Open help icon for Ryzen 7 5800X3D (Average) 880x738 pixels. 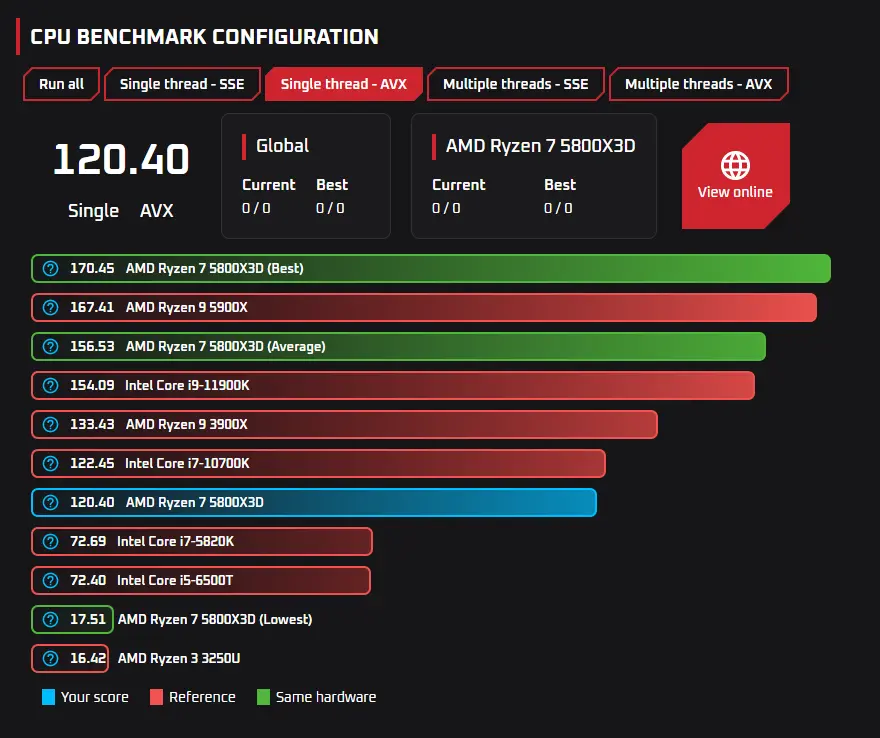(x=51, y=346)
